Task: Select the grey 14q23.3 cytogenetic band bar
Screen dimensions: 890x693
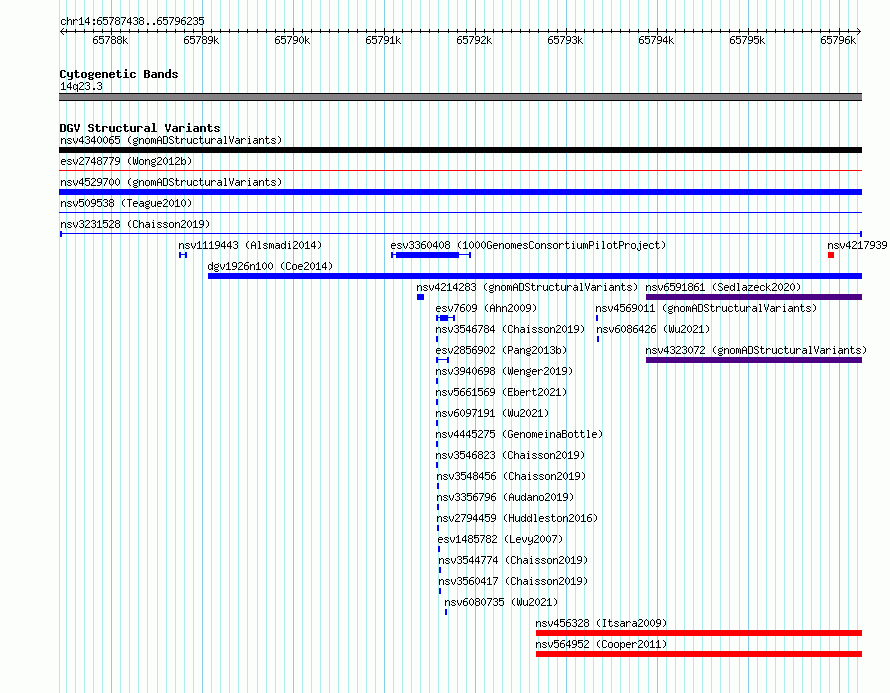Action: click(x=460, y=97)
